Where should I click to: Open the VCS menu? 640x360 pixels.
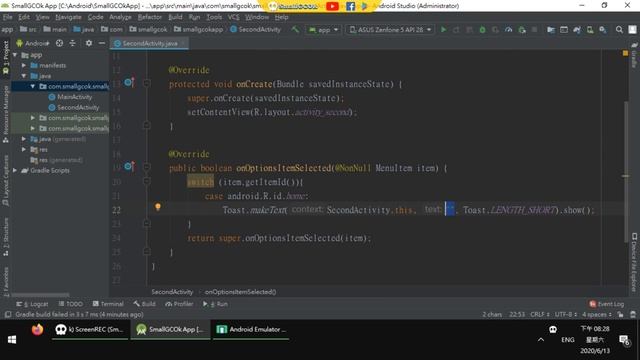233,17
